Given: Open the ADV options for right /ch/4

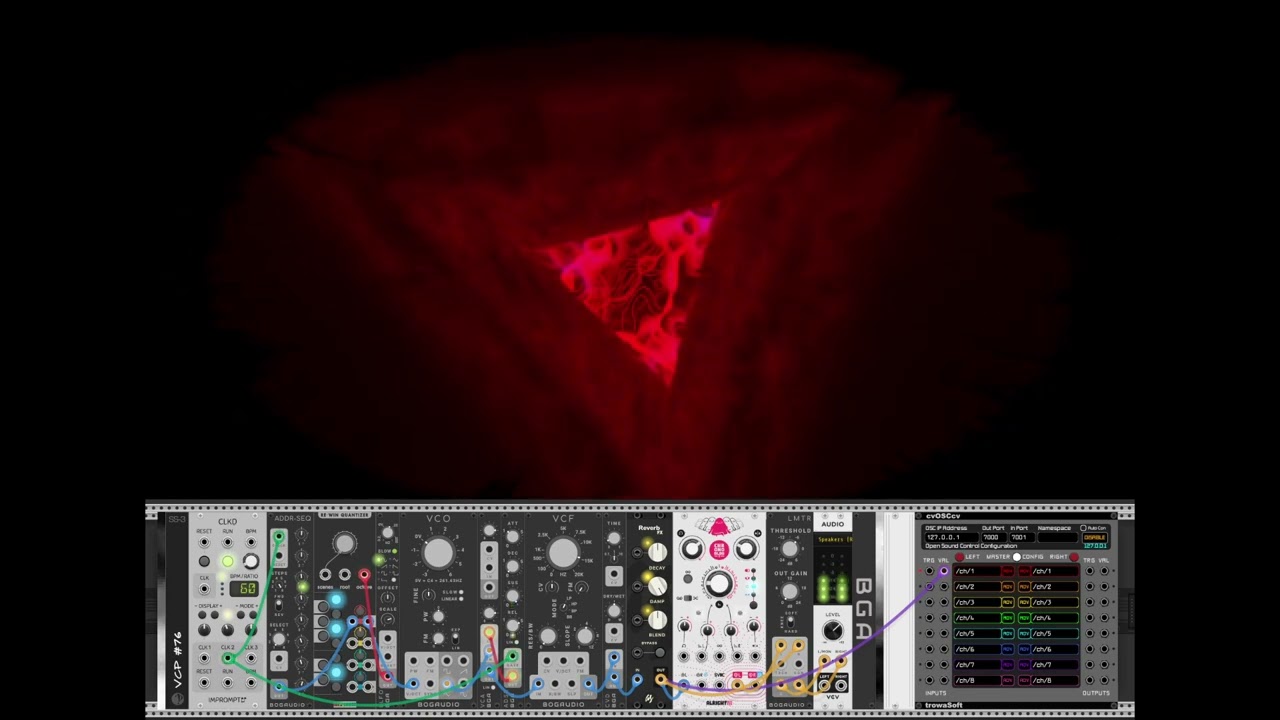Looking at the screenshot, I should [1024, 618].
